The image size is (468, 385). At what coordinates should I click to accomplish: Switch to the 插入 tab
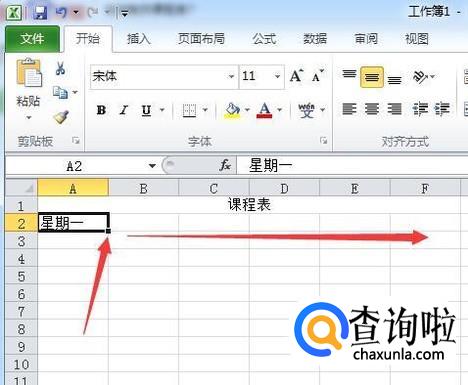[x=139, y=39]
